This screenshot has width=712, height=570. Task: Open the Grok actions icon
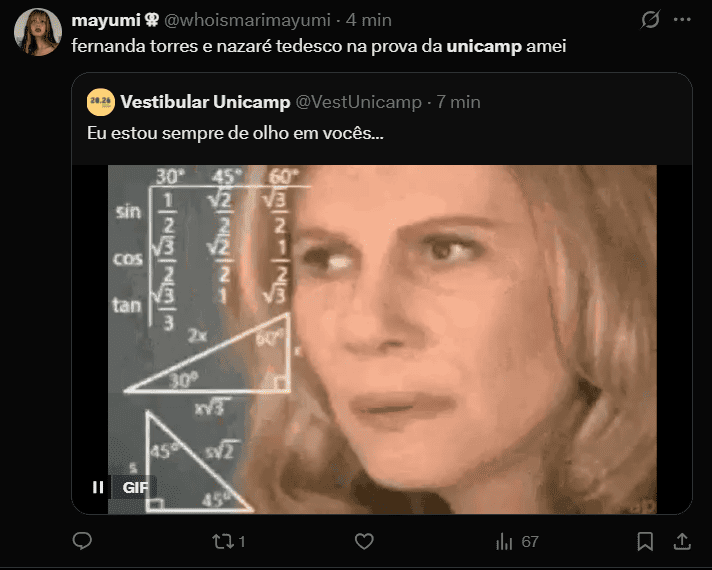[649, 20]
